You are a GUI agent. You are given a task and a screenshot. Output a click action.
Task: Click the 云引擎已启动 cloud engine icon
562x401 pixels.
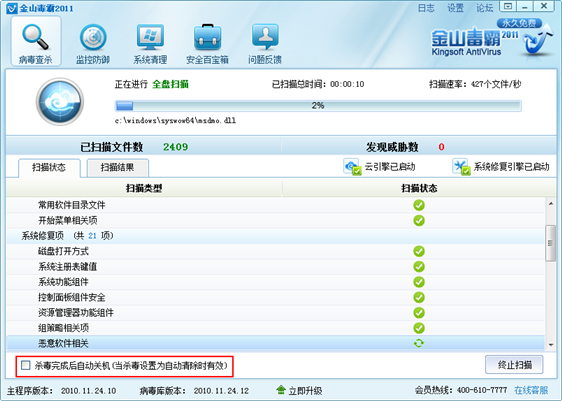click(x=352, y=167)
